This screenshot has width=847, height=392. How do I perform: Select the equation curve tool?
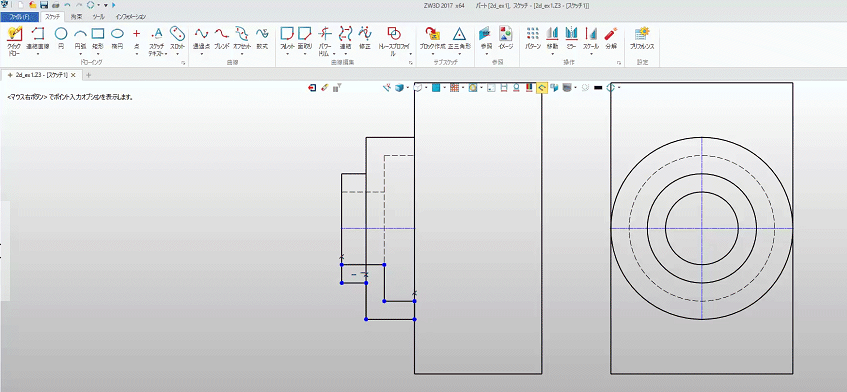(262, 39)
